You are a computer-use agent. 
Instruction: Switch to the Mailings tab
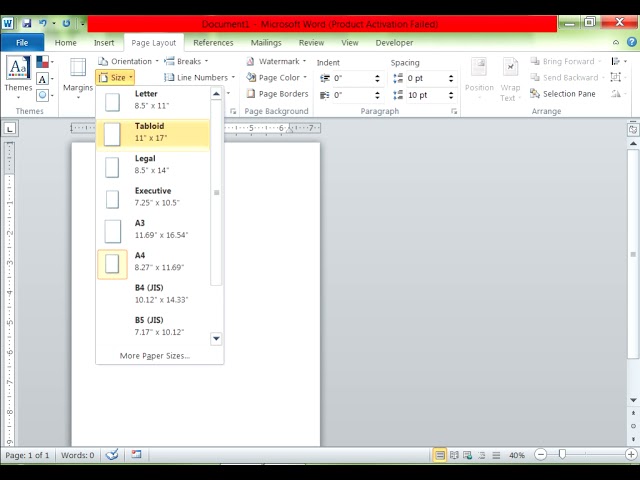coord(266,42)
